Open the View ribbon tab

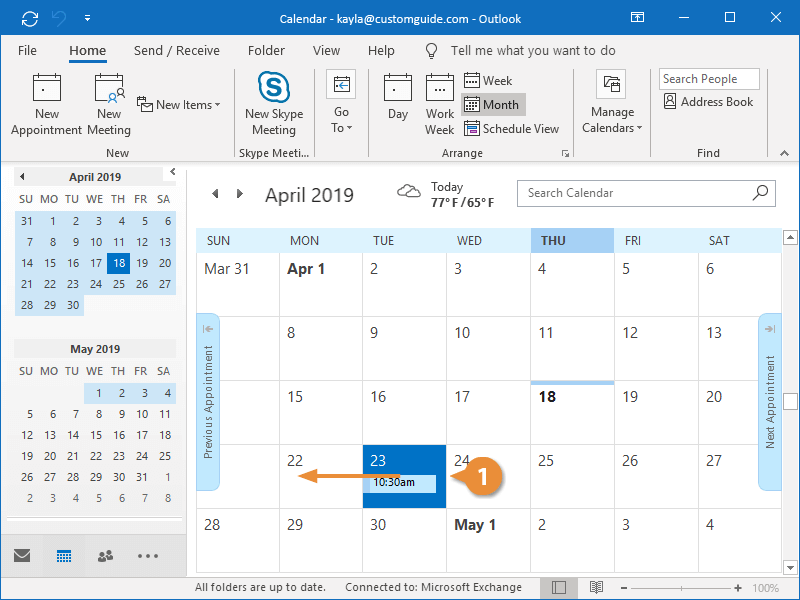click(x=327, y=51)
